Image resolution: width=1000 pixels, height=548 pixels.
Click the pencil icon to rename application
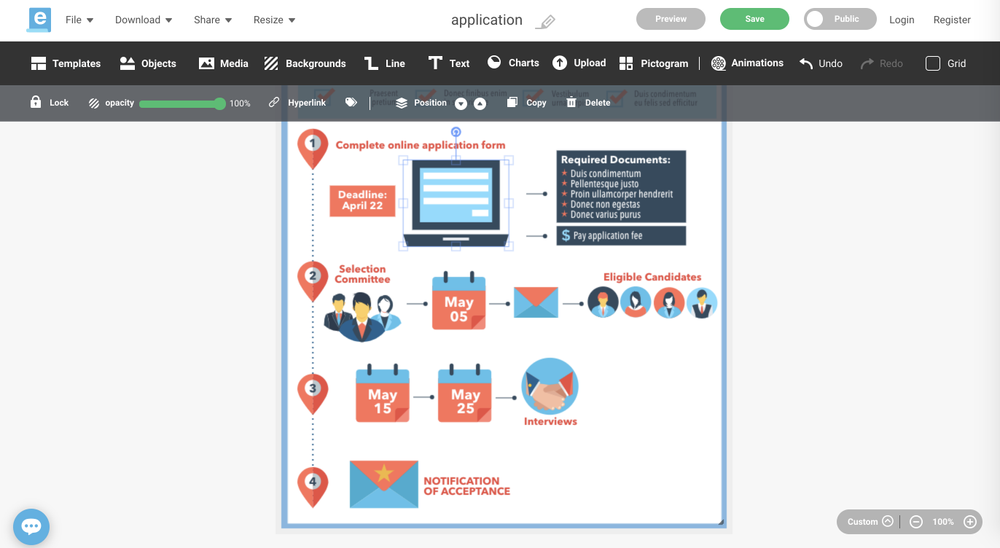[x=545, y=22]
